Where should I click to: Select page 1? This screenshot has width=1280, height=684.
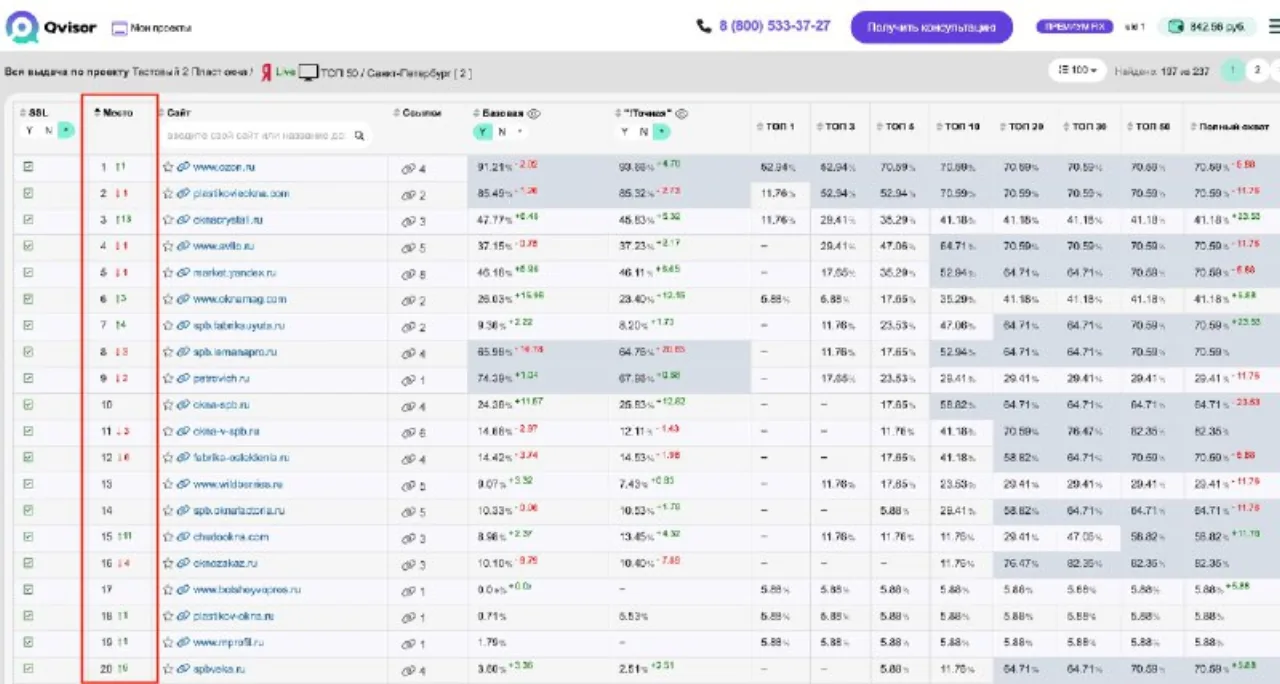click(1234, 70)
